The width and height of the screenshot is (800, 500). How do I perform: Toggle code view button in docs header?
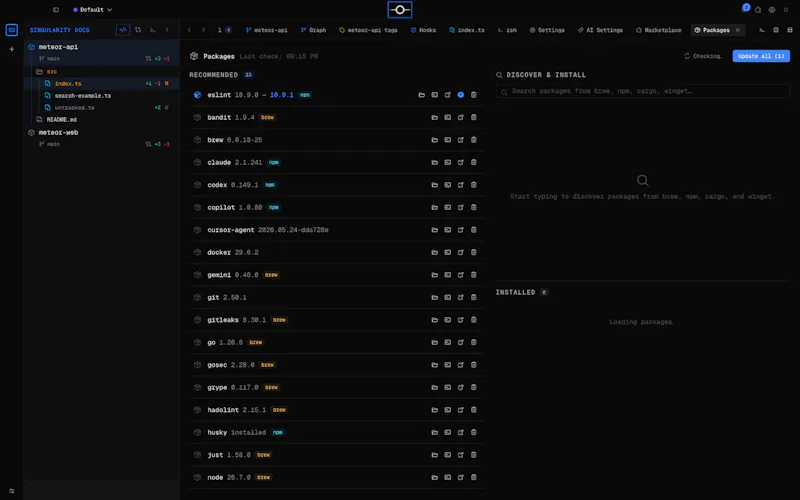pyautogui.click(x=123, y=30)
